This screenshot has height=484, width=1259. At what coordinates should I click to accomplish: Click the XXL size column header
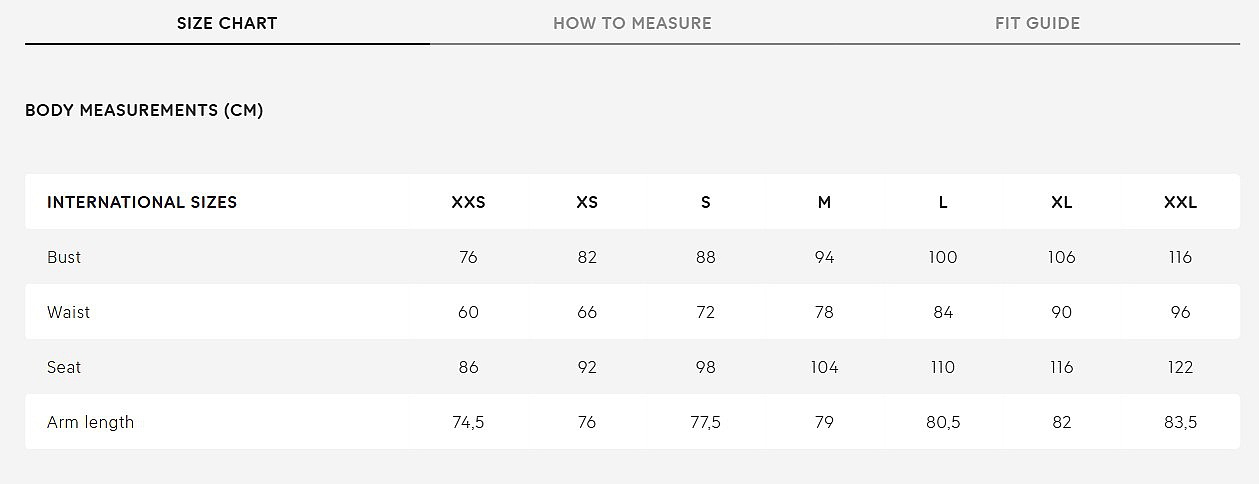click(1180, 202)
